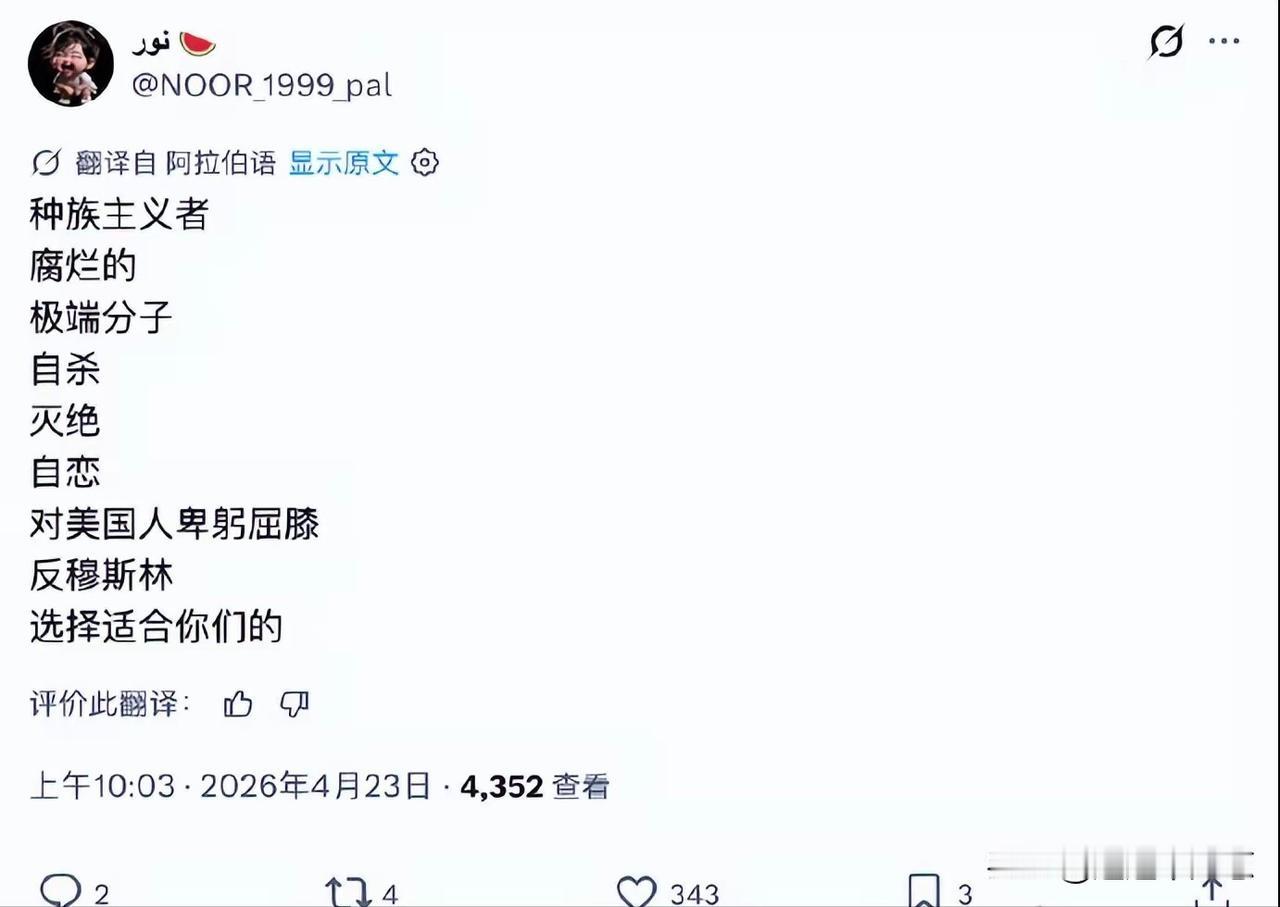Click the 翻译自 阿拉伯语 label
The height and width of the screenshot is (907, 1280).
coord(176,163)
